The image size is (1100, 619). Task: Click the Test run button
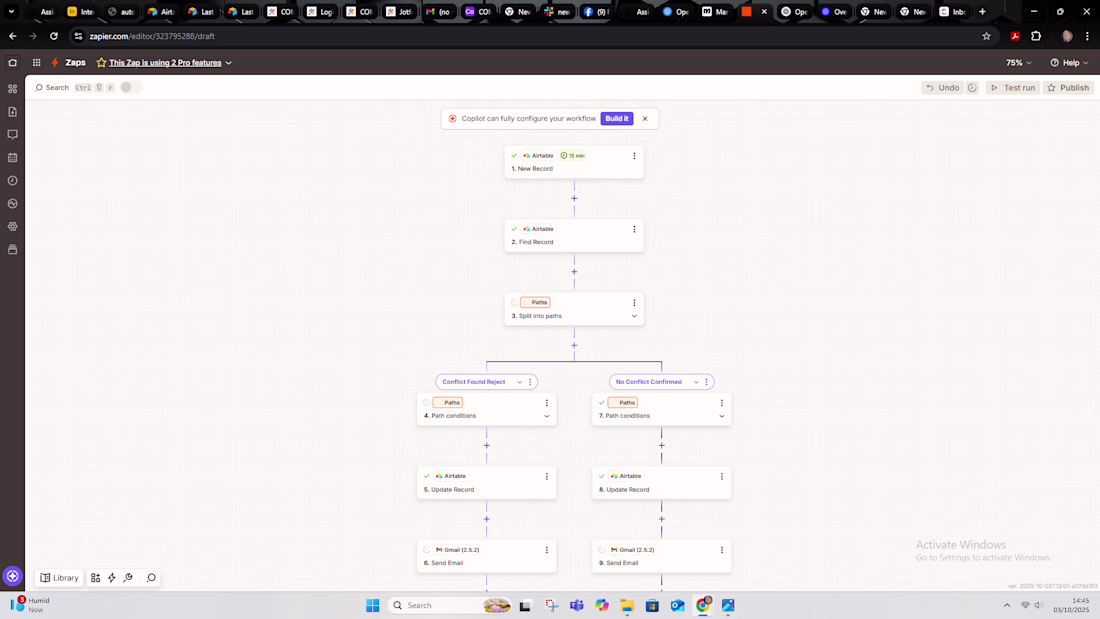pyautogui.click(x=1013, y=88)
